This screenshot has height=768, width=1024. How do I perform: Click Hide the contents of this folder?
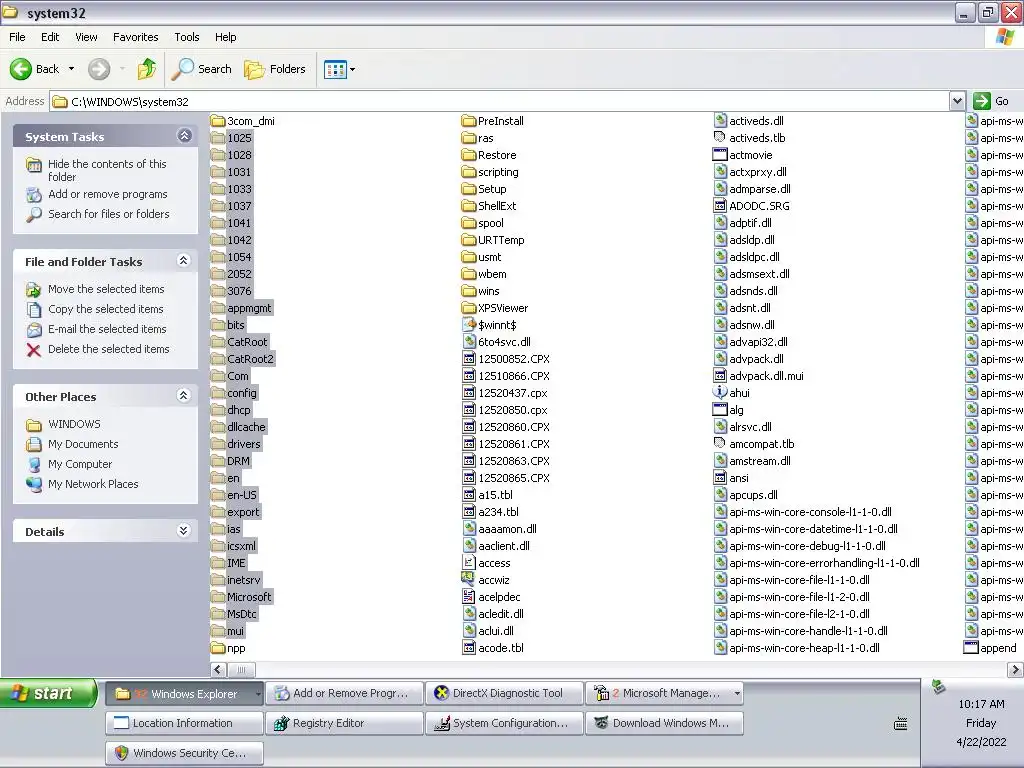tap(107, 170)
